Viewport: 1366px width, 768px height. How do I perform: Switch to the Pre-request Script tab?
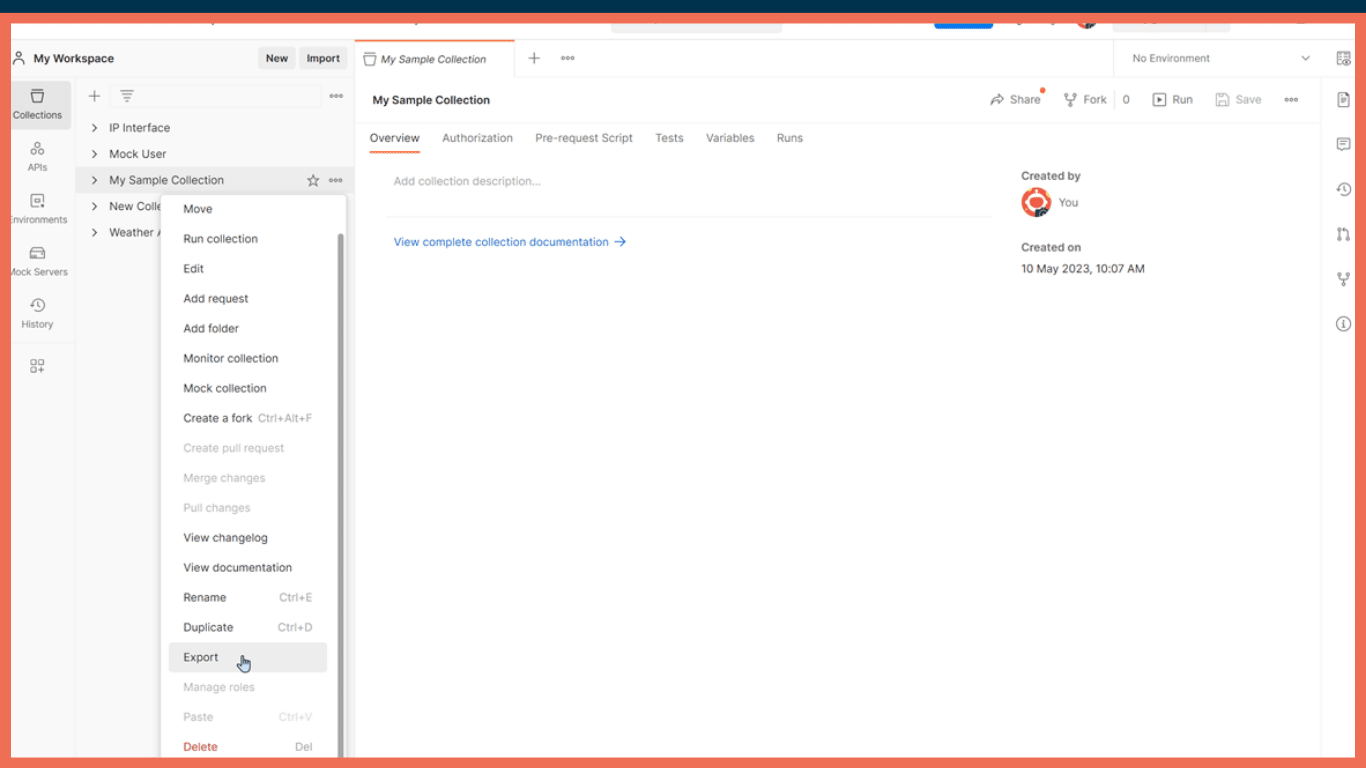point(583,138)
